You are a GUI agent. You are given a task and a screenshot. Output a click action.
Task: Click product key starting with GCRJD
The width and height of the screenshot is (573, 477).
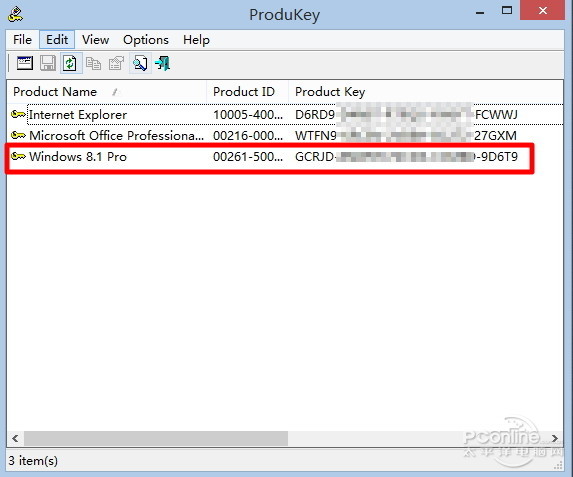406,156
